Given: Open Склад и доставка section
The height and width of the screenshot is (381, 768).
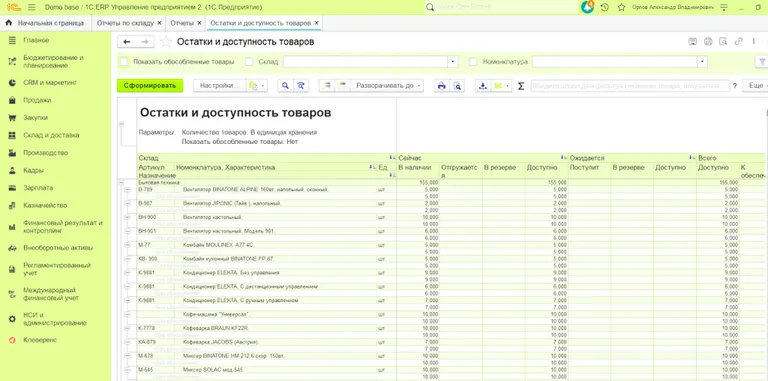Looking at the screenshot, I should pos(51,135).
